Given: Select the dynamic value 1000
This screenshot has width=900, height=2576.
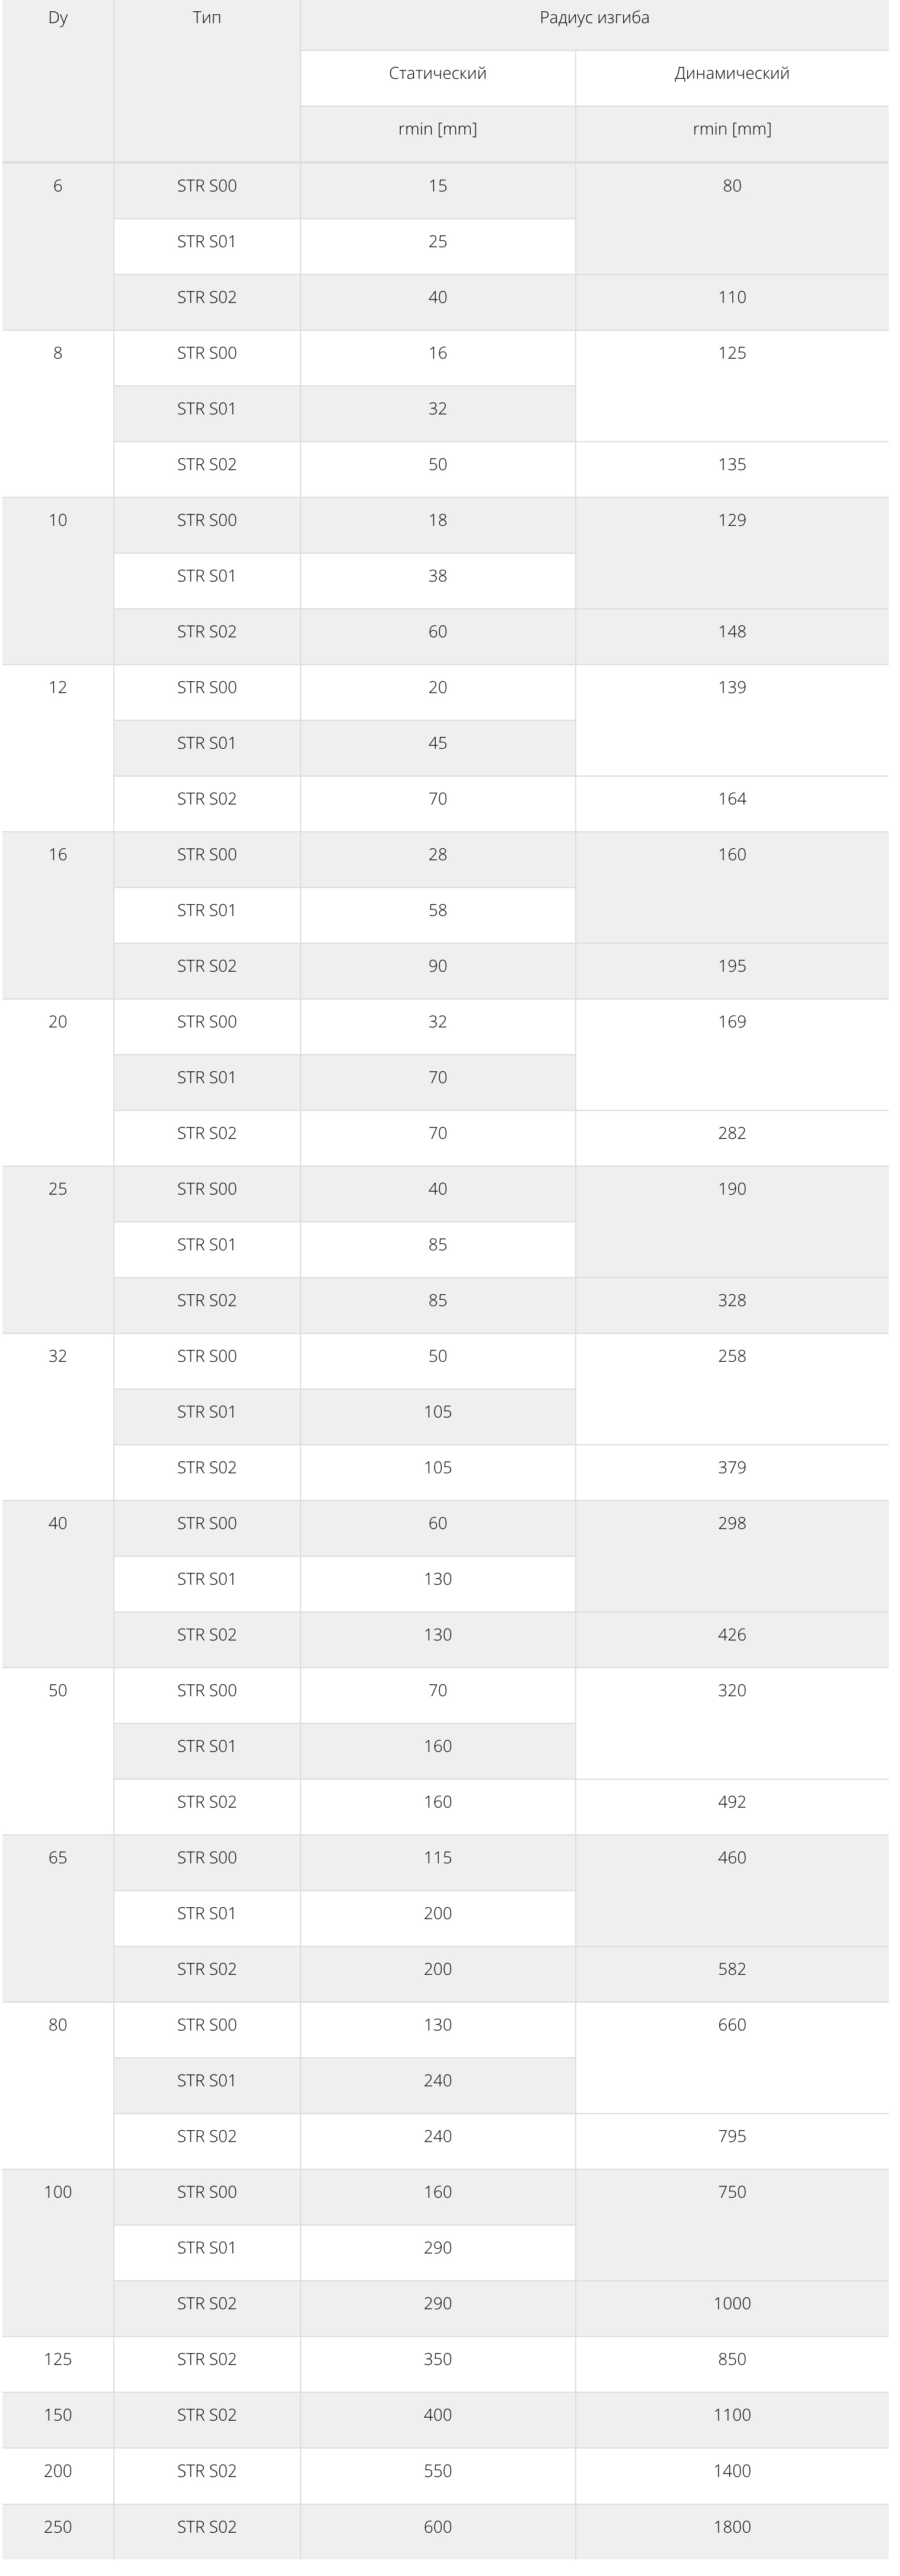Looking at the screenshot, I should [732, 2303].
